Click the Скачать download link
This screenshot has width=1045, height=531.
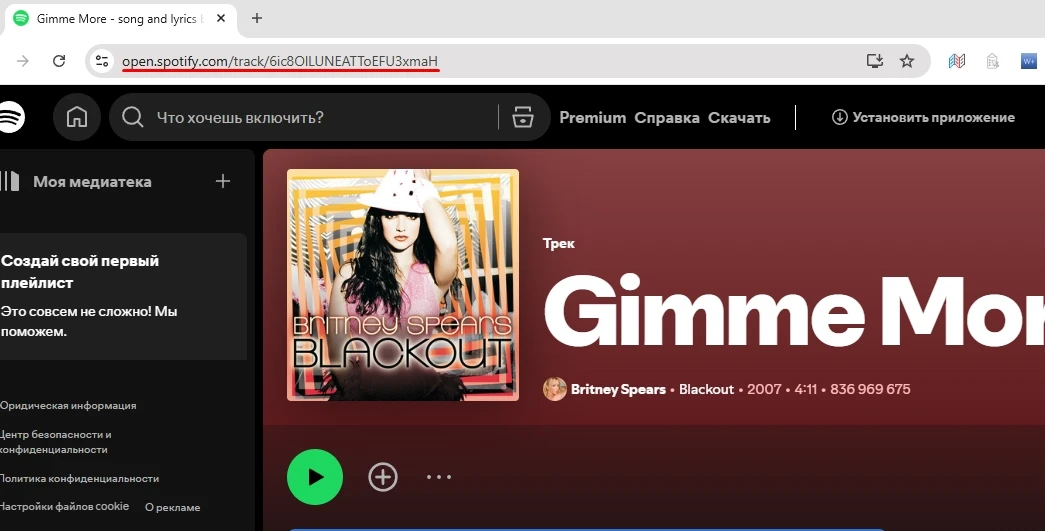pos(739,118)
